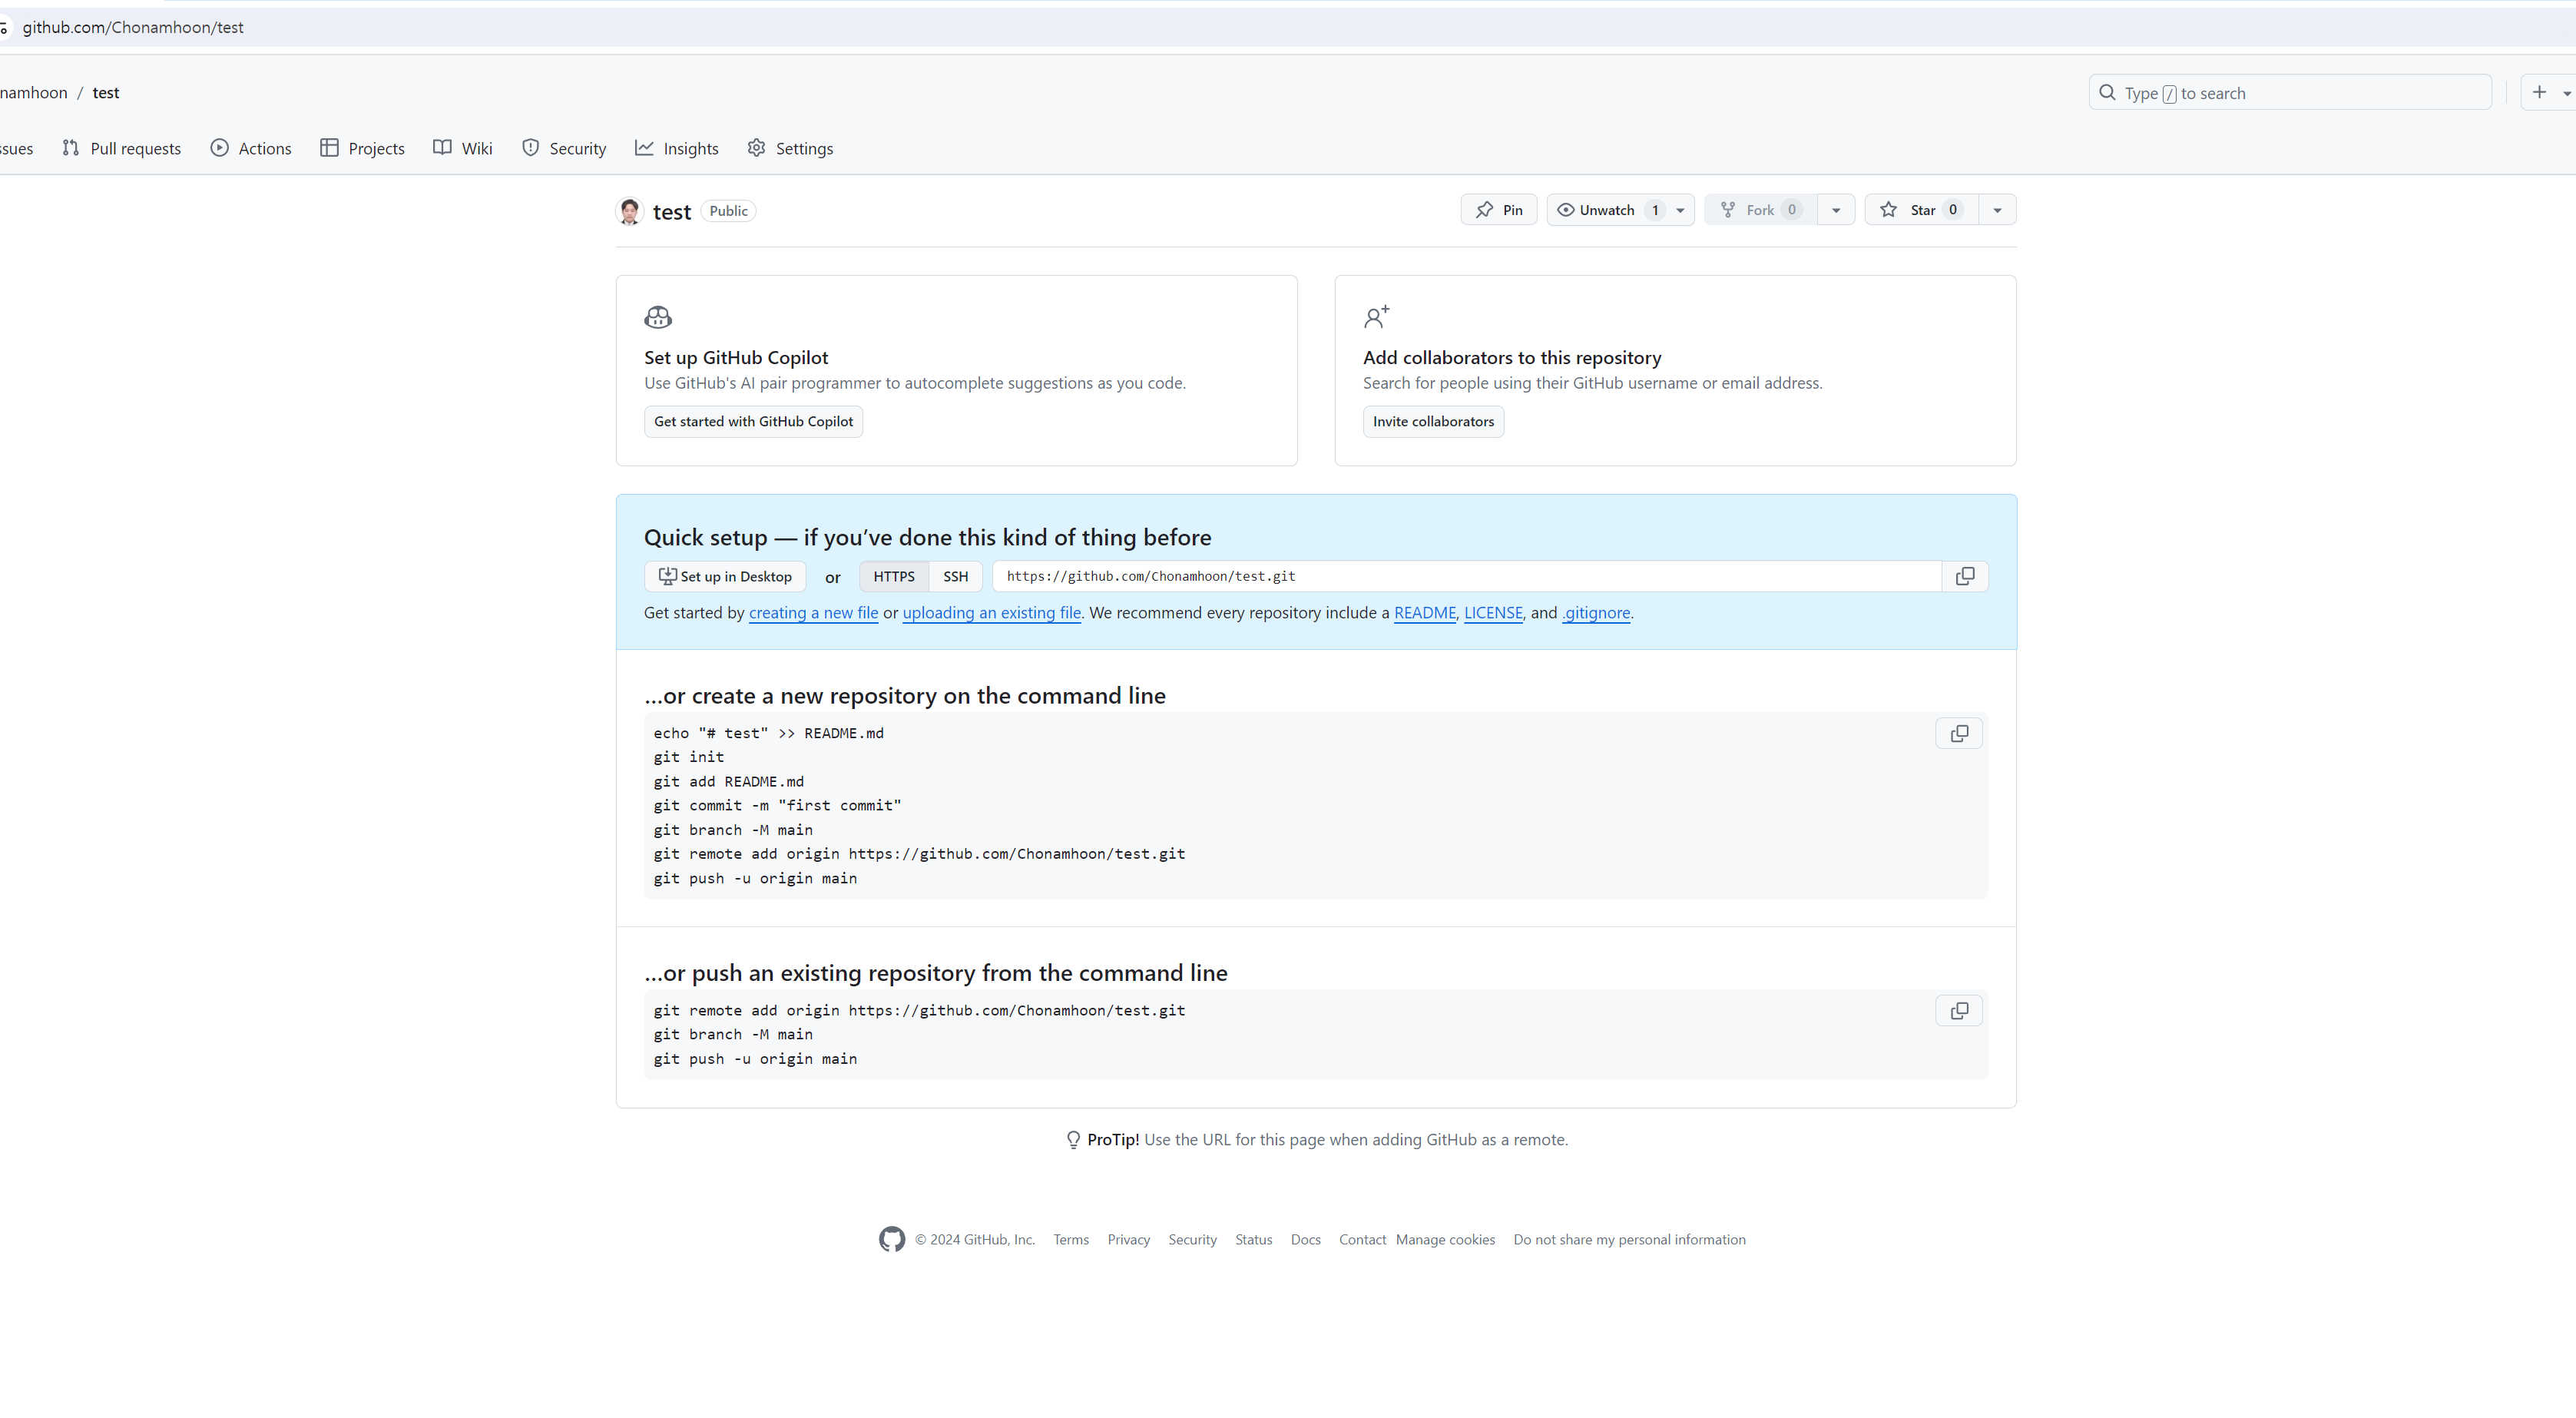Switch clone URL protocol to SSH
Image resolution: width=2576 pixels, height=1418 pixels.
click(x=955, y=576)
